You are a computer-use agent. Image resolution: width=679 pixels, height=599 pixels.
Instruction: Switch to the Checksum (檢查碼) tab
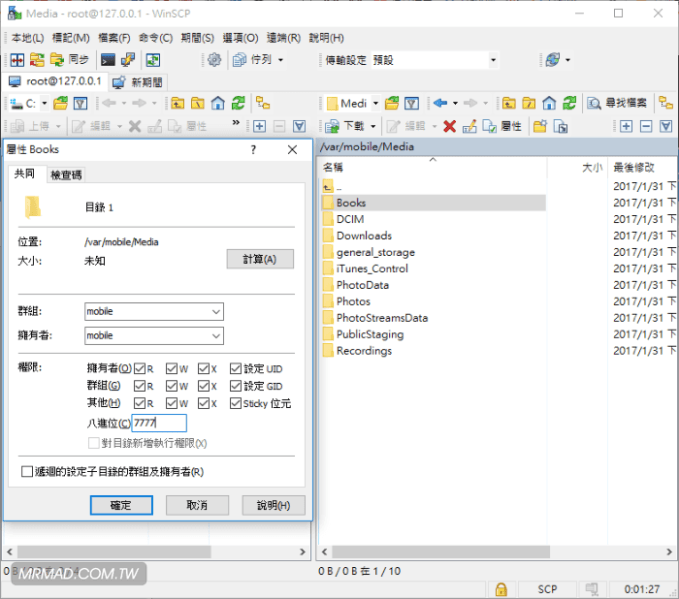[66, 175]
